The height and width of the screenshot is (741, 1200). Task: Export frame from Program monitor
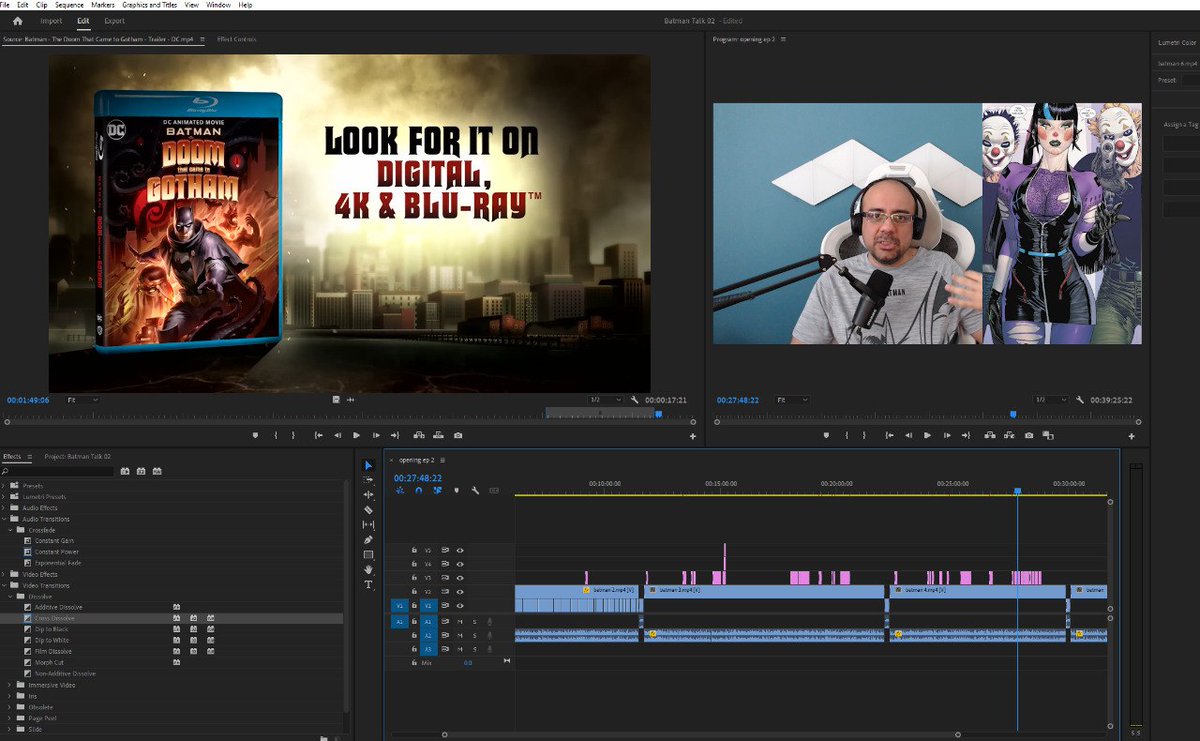click(x=1029, y=435)
